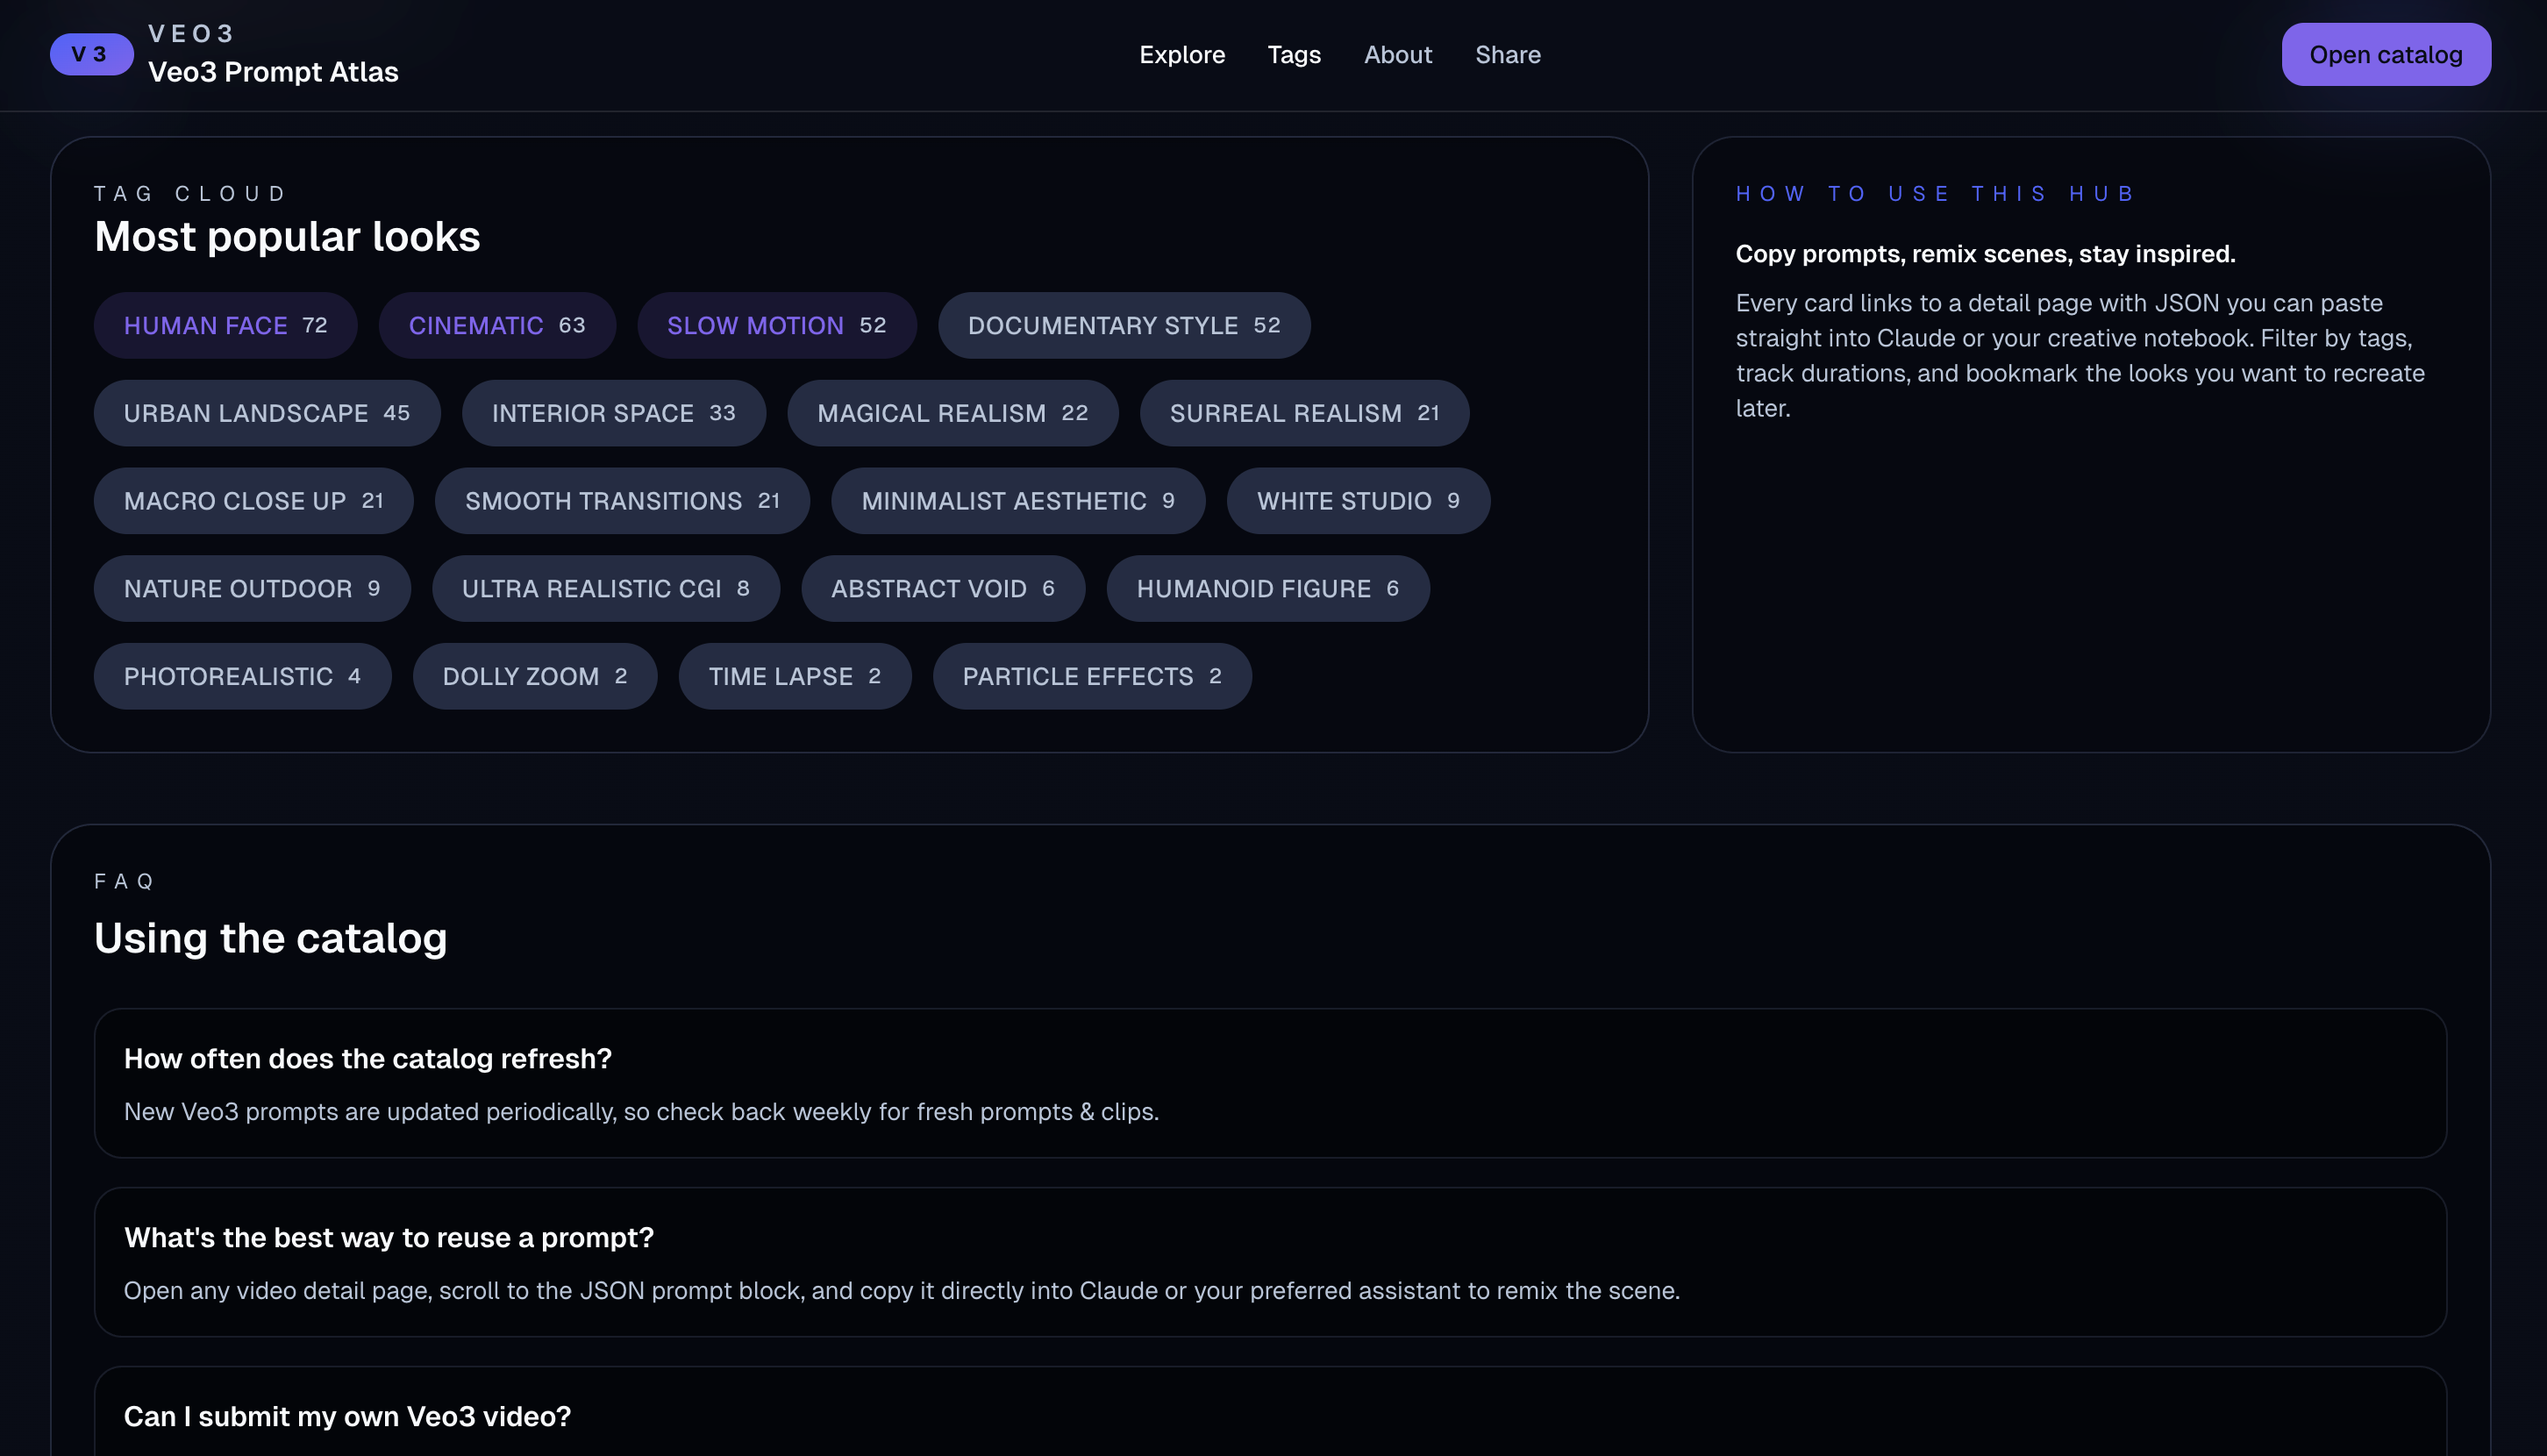
Task: Select the TIME LAPSE tag
Action: point(794,676)
